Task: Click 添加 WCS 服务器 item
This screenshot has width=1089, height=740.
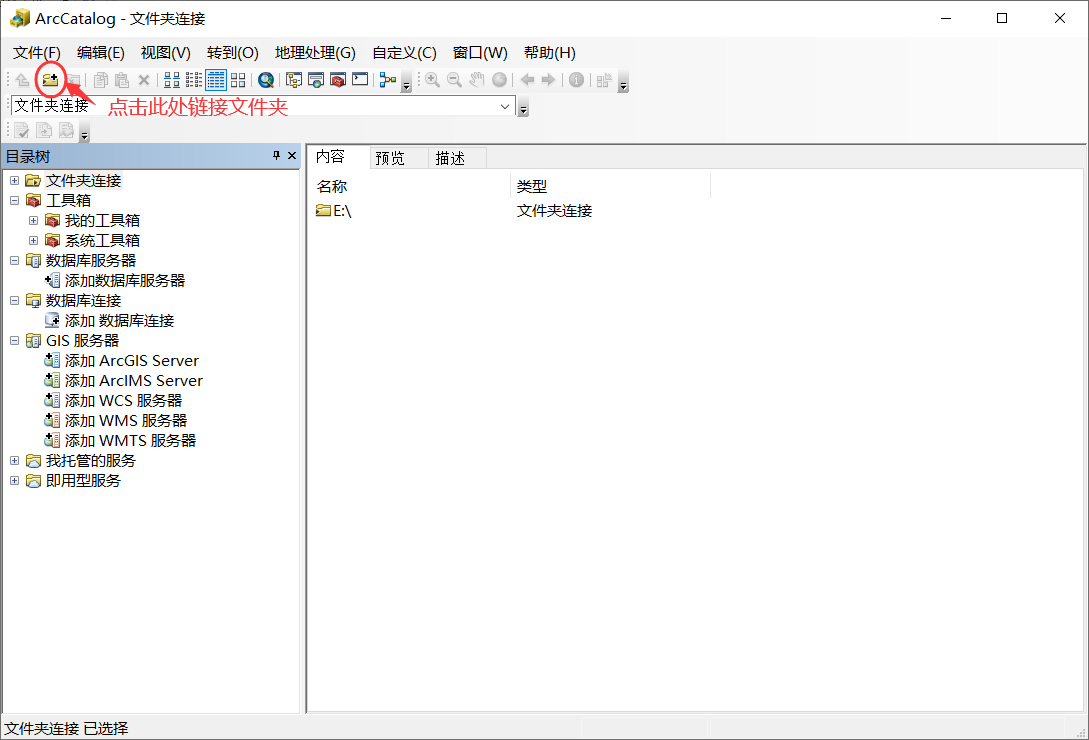Action: [113, 401]
